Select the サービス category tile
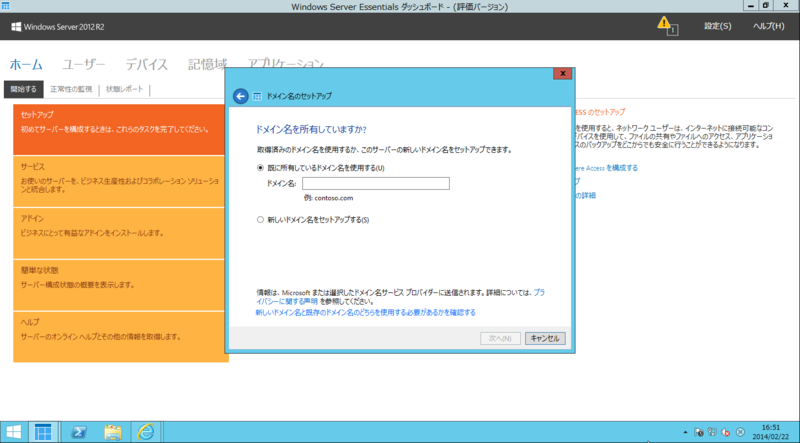The image size is (800, 443). (x=119, y=181)
